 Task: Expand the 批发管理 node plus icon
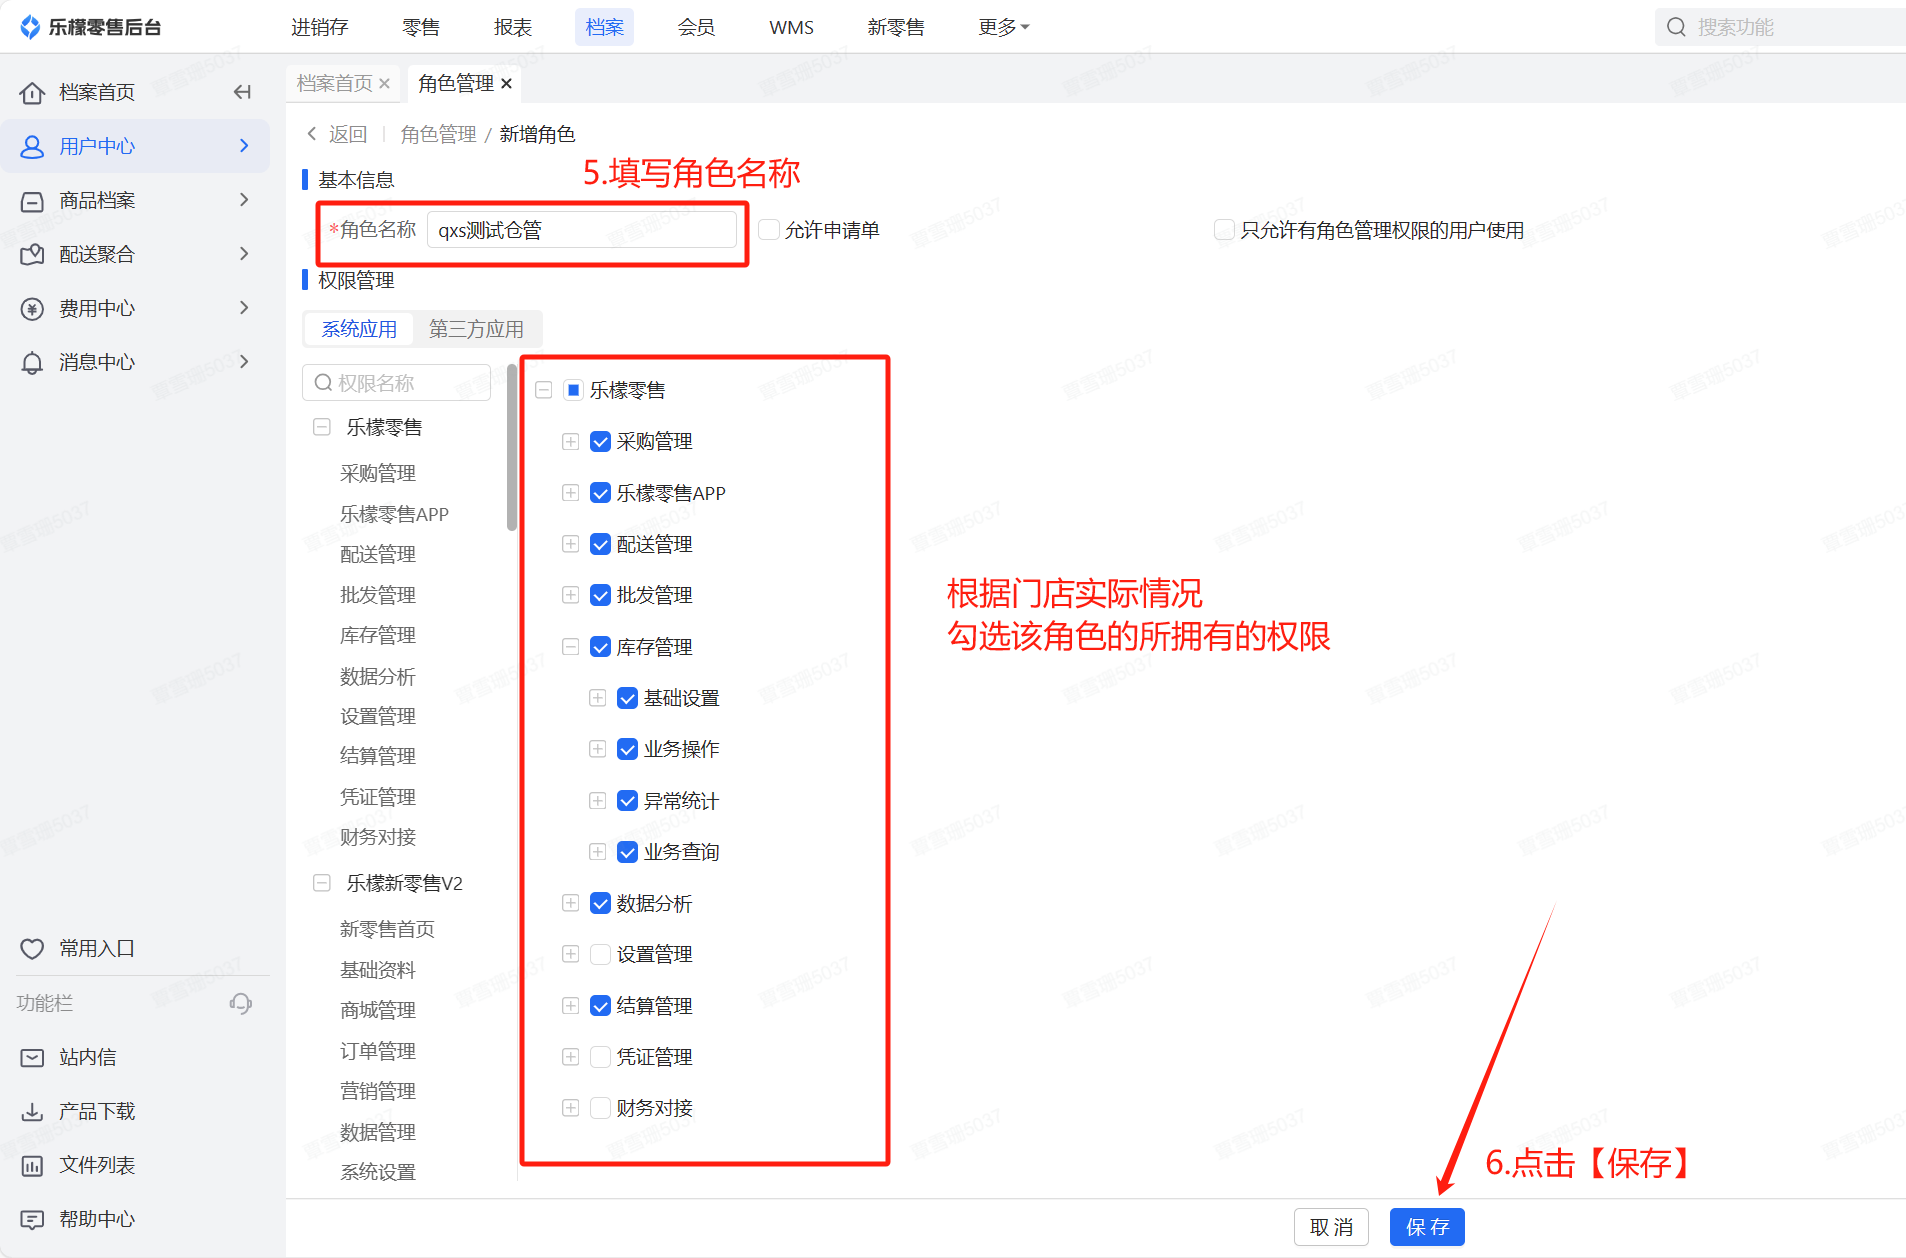tap(570, 595)
